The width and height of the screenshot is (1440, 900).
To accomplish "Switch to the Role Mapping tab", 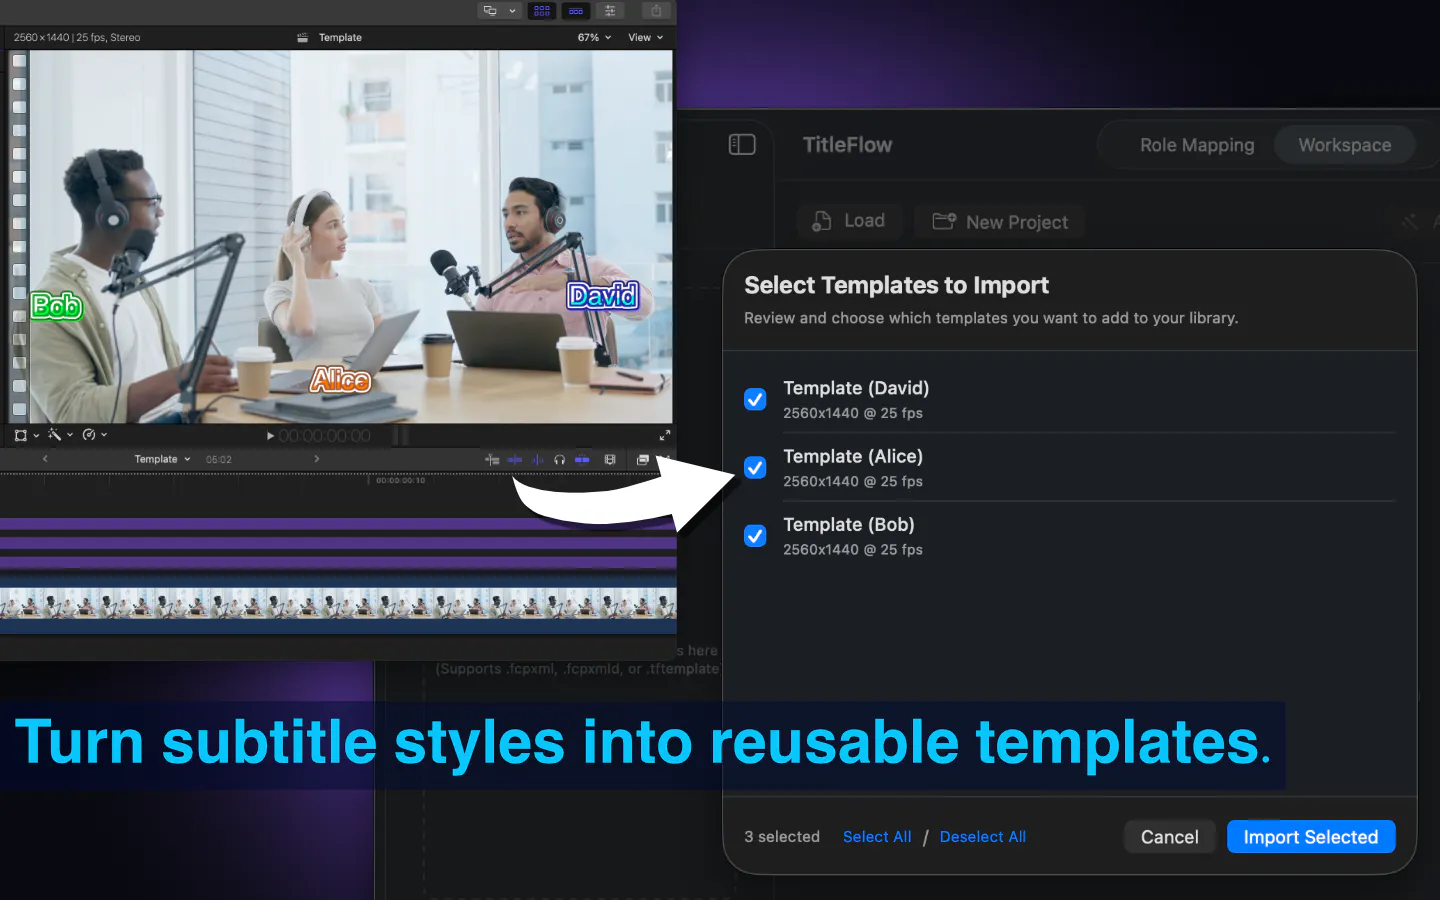I will pos(1197,145).
